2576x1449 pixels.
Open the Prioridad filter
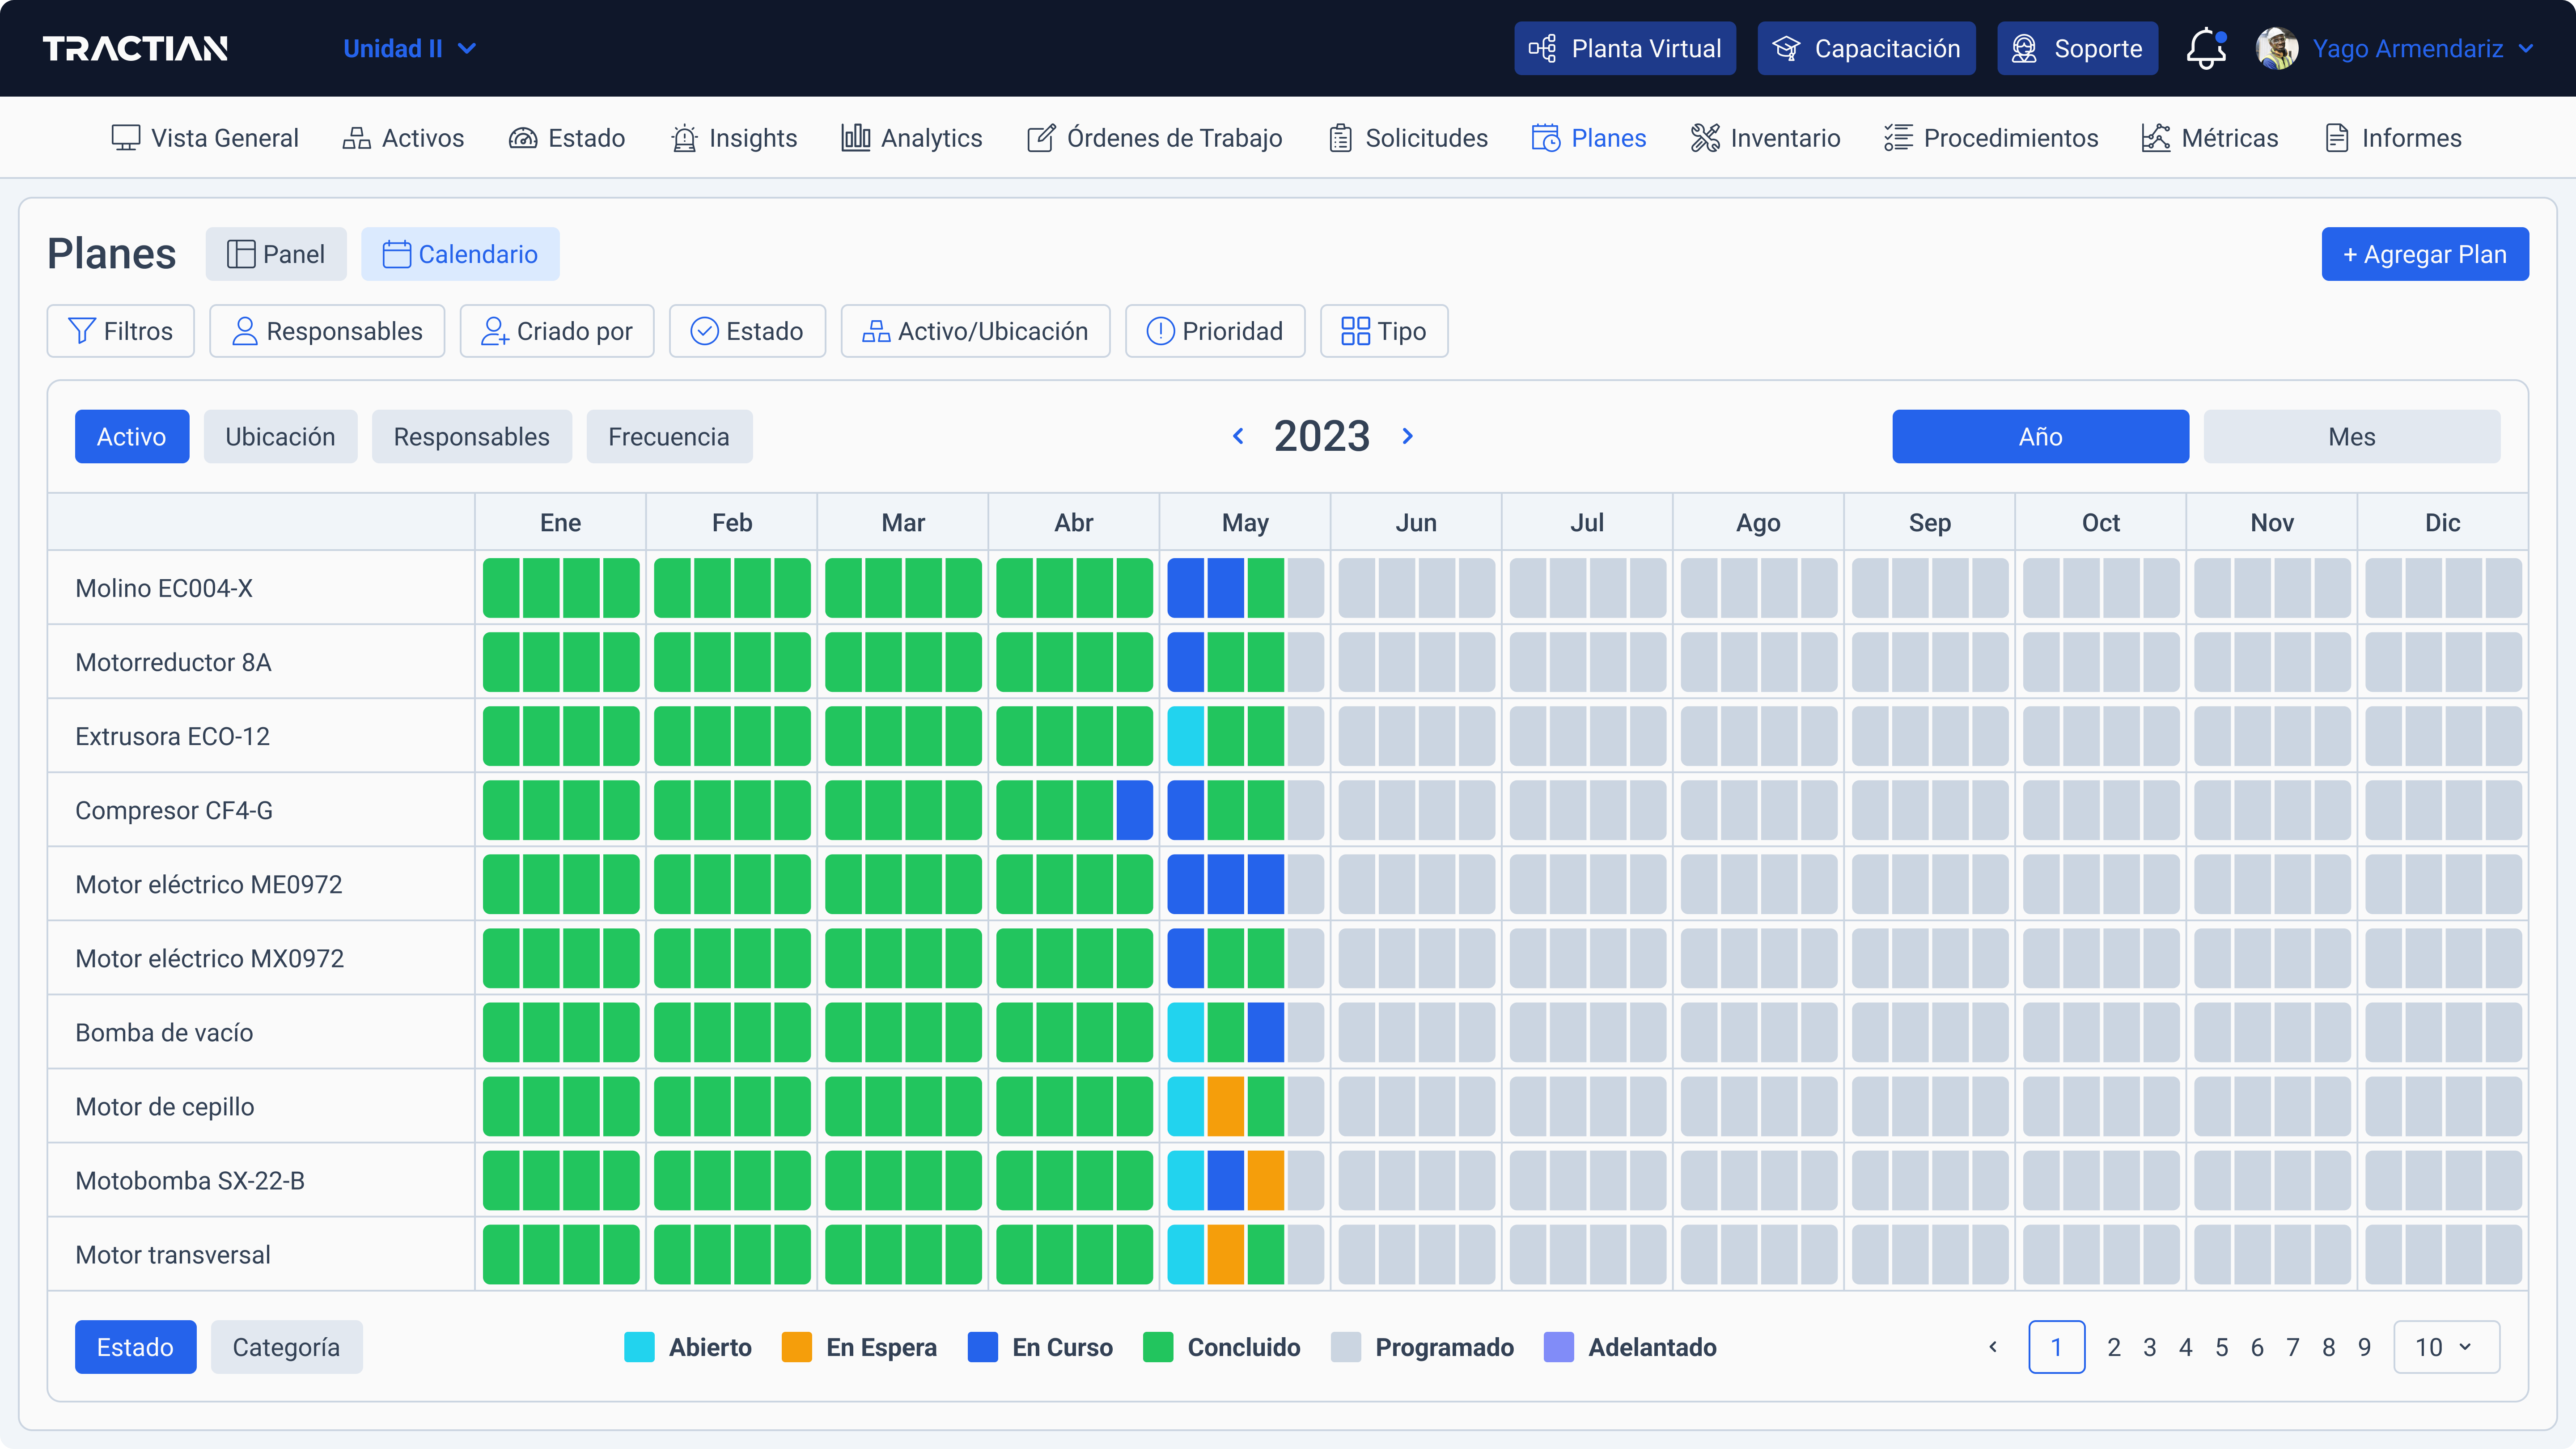[1215, 331]
